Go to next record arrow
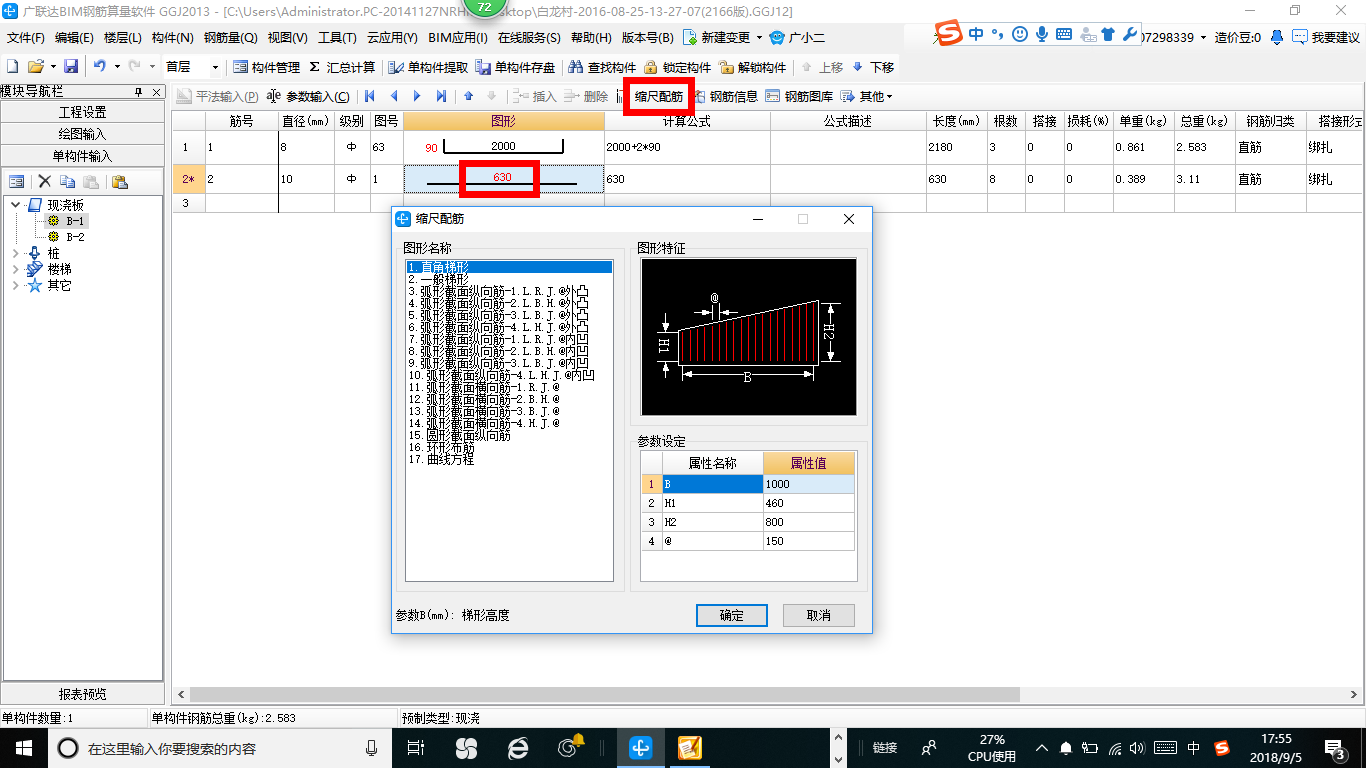Viewport: 1366px width, 768px height. (x=418, y=97)
